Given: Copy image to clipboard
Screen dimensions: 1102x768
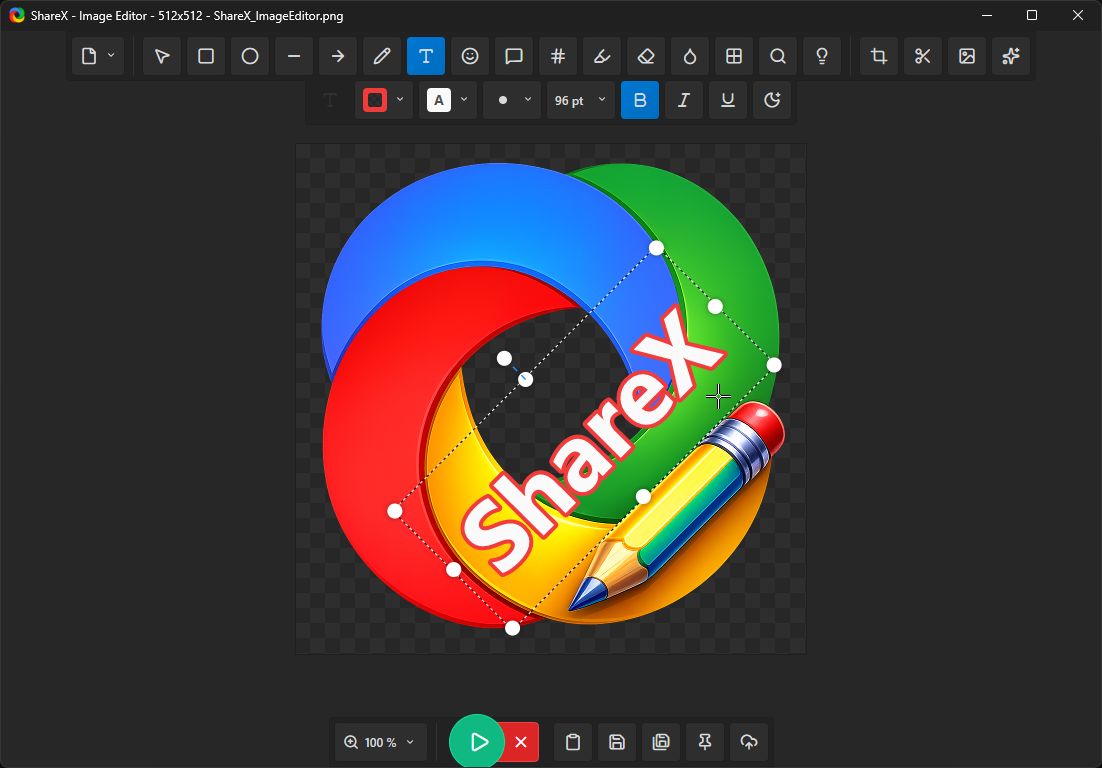Looking at the screenshot, I should [x=573, y=742].
